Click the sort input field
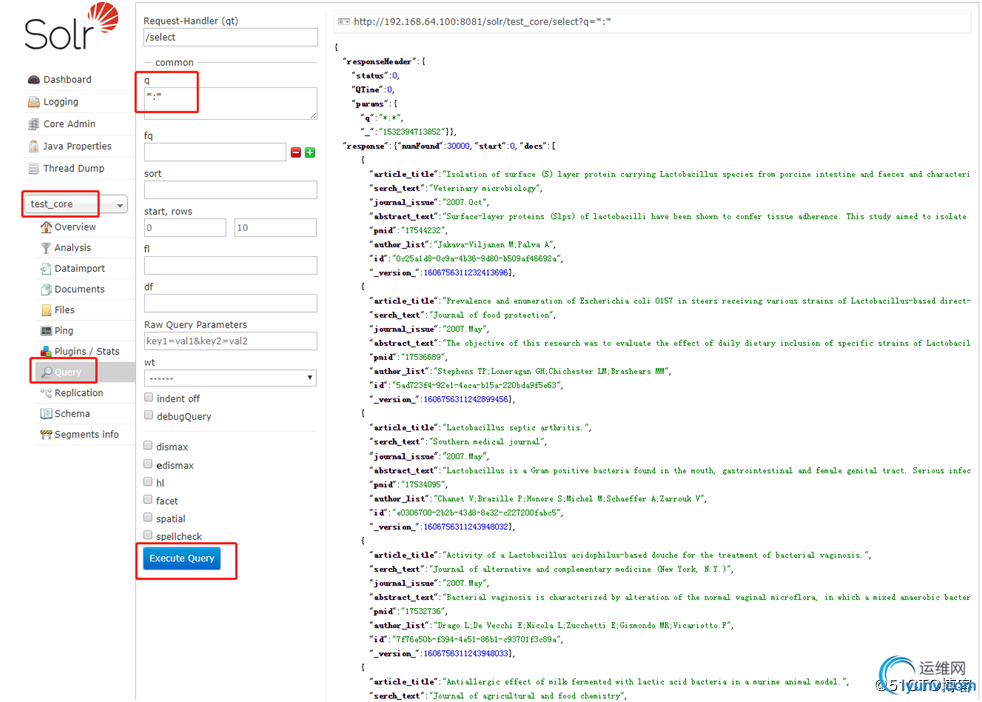 click(230, 190)
